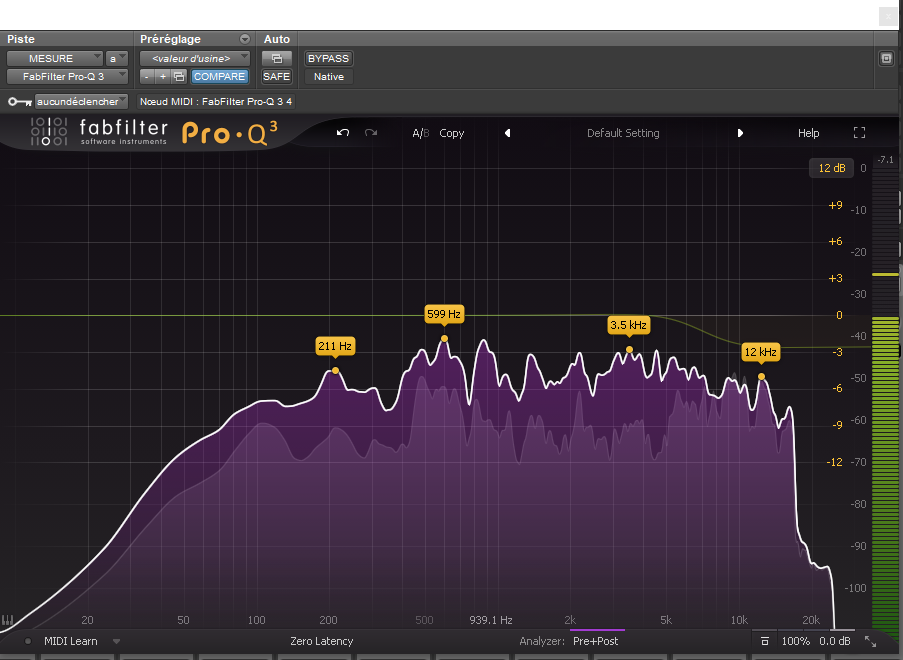Image resolution: width=903 pixels, height=660 pixels.
Task: Toggle the BYPASS button
Action: point(328,59)
